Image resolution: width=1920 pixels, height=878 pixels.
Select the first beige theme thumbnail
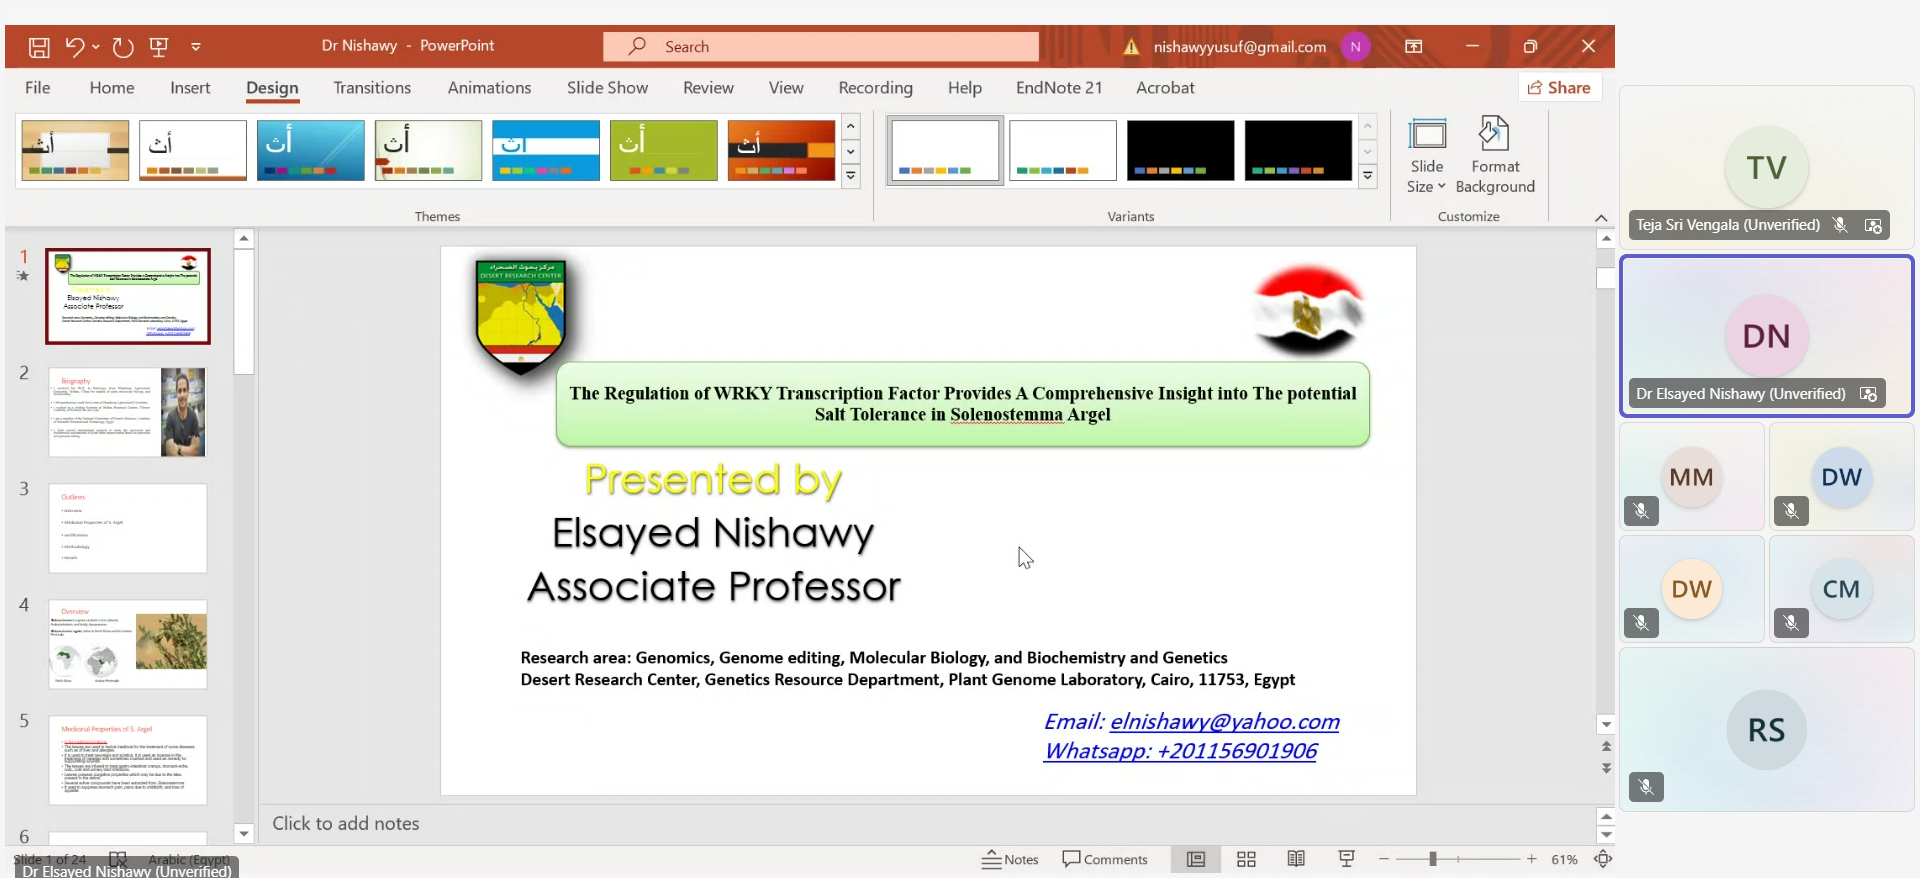75,150
